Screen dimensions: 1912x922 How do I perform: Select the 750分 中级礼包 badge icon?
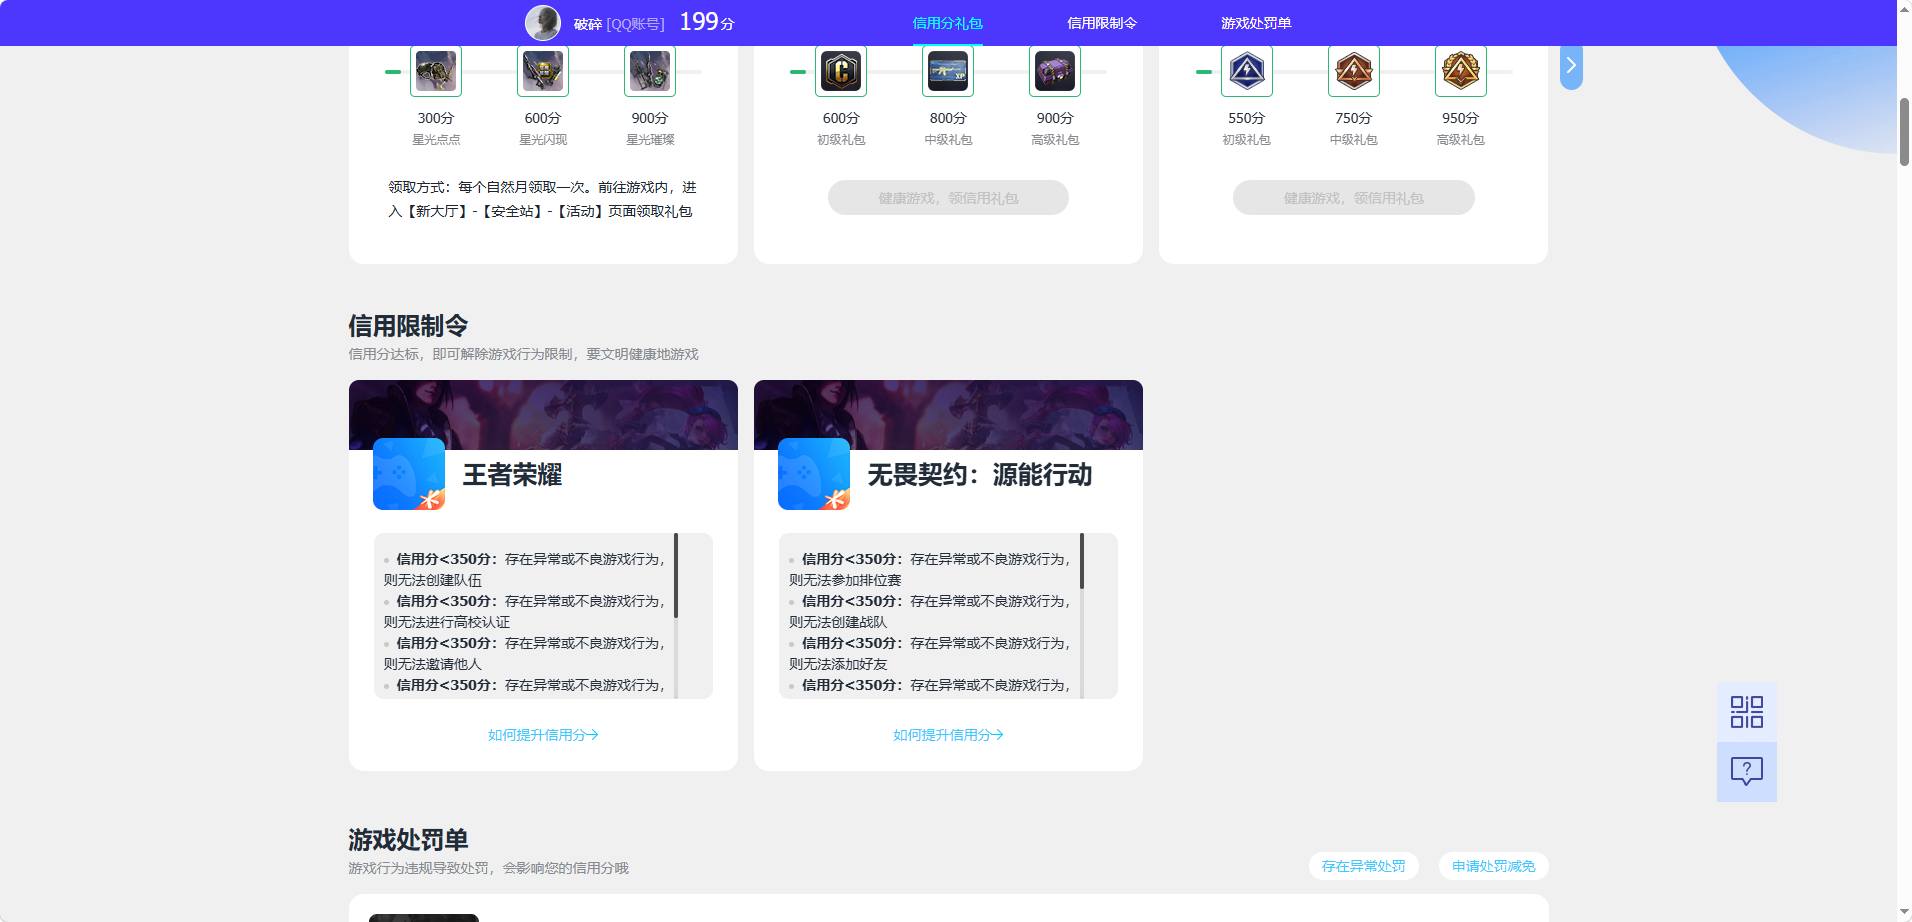[1354, 71]
